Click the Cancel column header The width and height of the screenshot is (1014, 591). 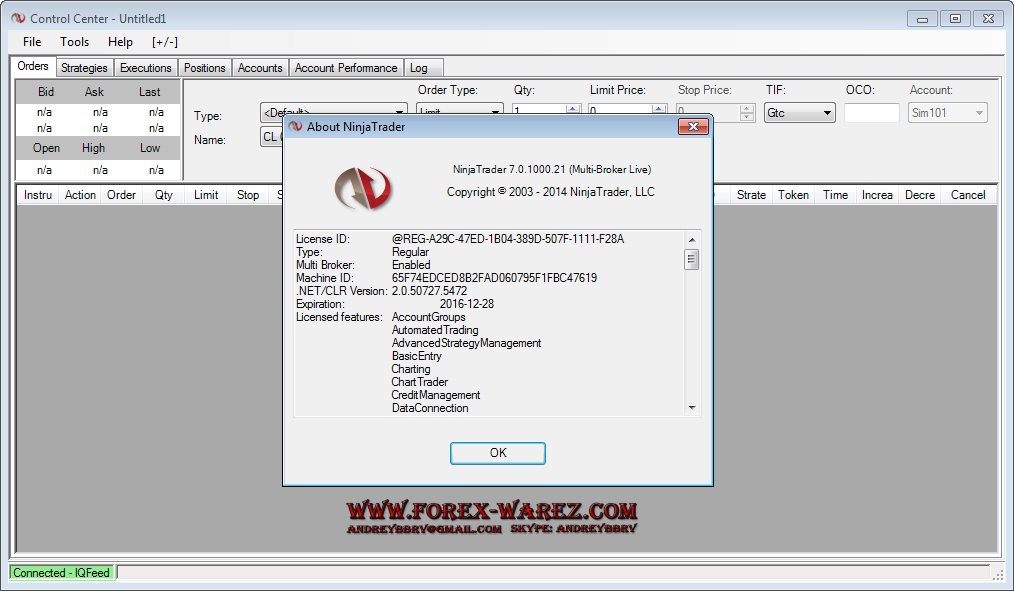click(967, 195)
